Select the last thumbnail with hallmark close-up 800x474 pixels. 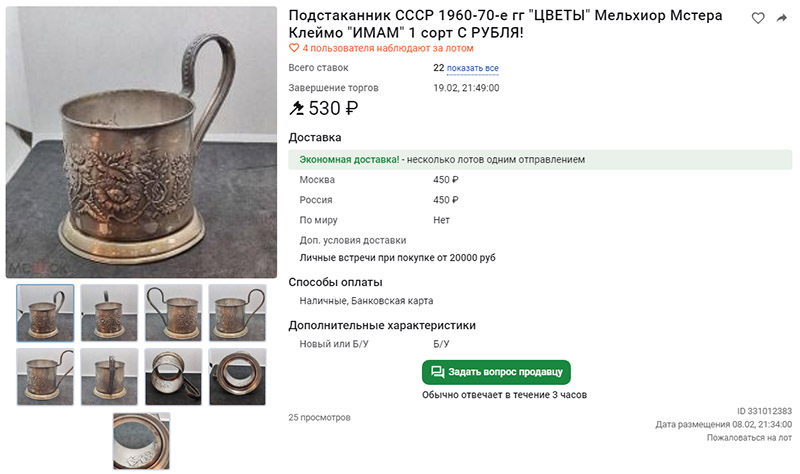tap(141, 441)
